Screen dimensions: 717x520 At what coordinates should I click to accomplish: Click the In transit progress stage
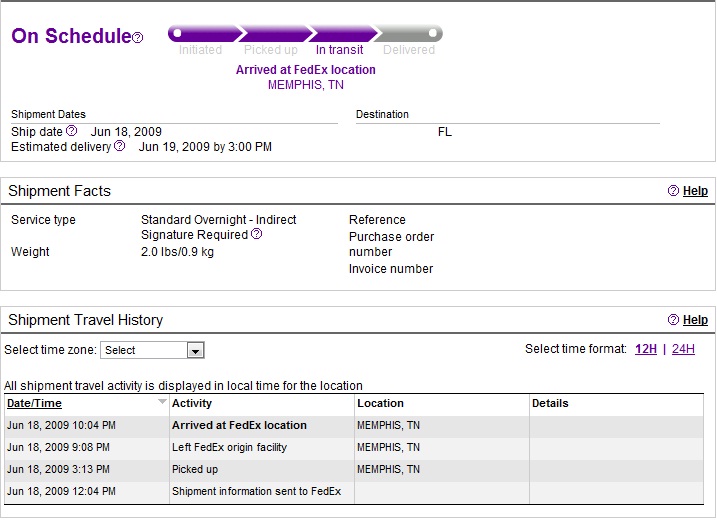pos(342,49)
